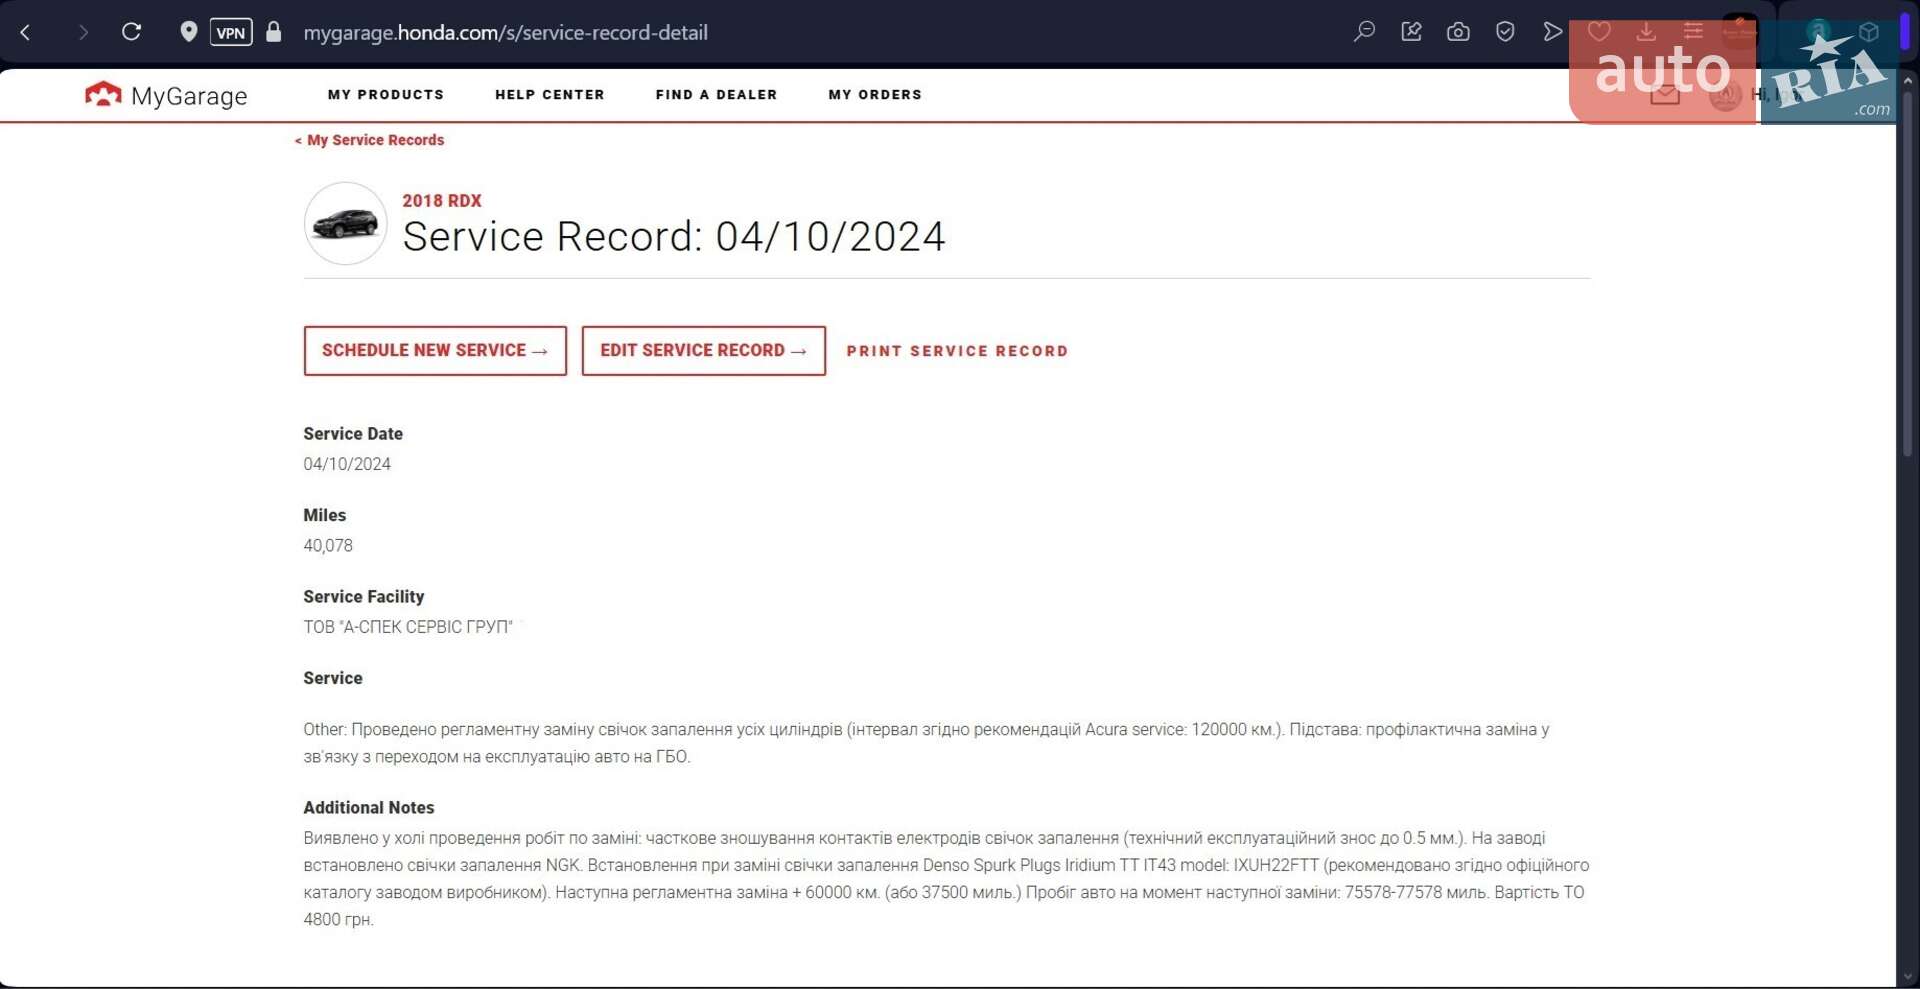Click the SCHEDULE NEW SERVICE button
Screen dimensions: 1920x989
coord(435,351)
